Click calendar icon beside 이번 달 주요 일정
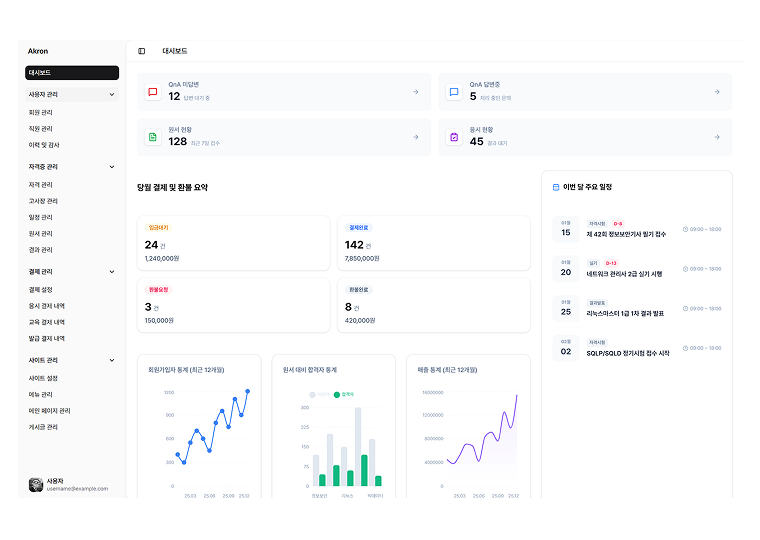This screenshot has height=540, width=760. [x=556, y=187]
